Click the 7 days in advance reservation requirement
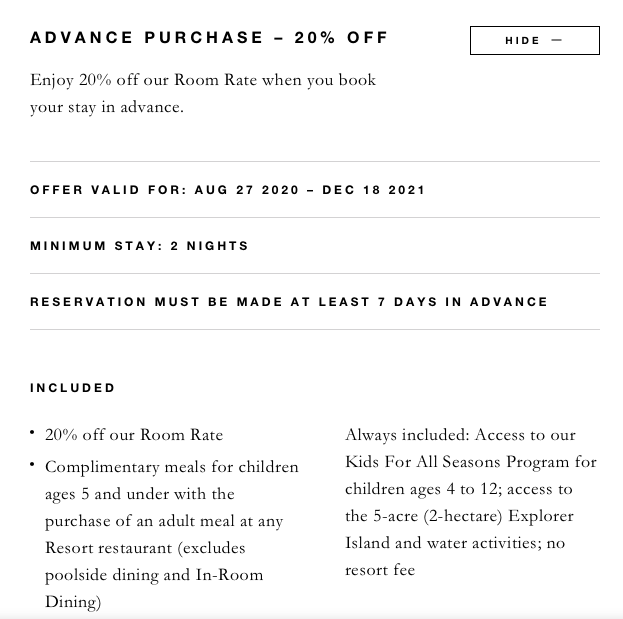The height and width of the screenshot is (619, 623). click(289, 302)
